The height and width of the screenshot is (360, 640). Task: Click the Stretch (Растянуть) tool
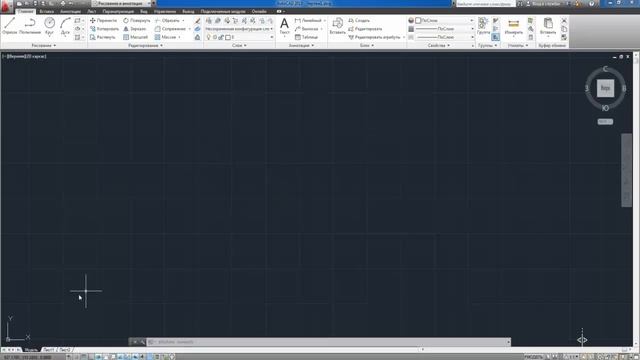tap(102, 37)
